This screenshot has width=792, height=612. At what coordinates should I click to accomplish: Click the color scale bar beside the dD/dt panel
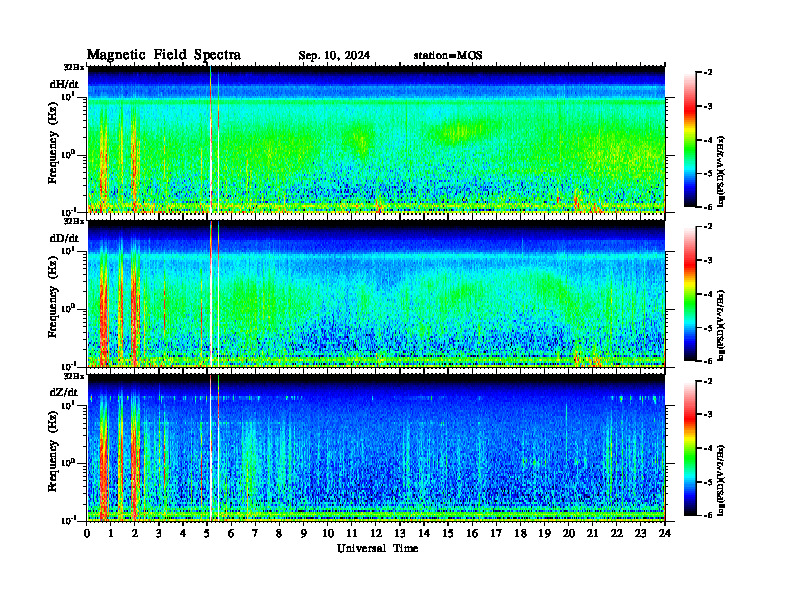pyautogui.click(x=690, y=294)
